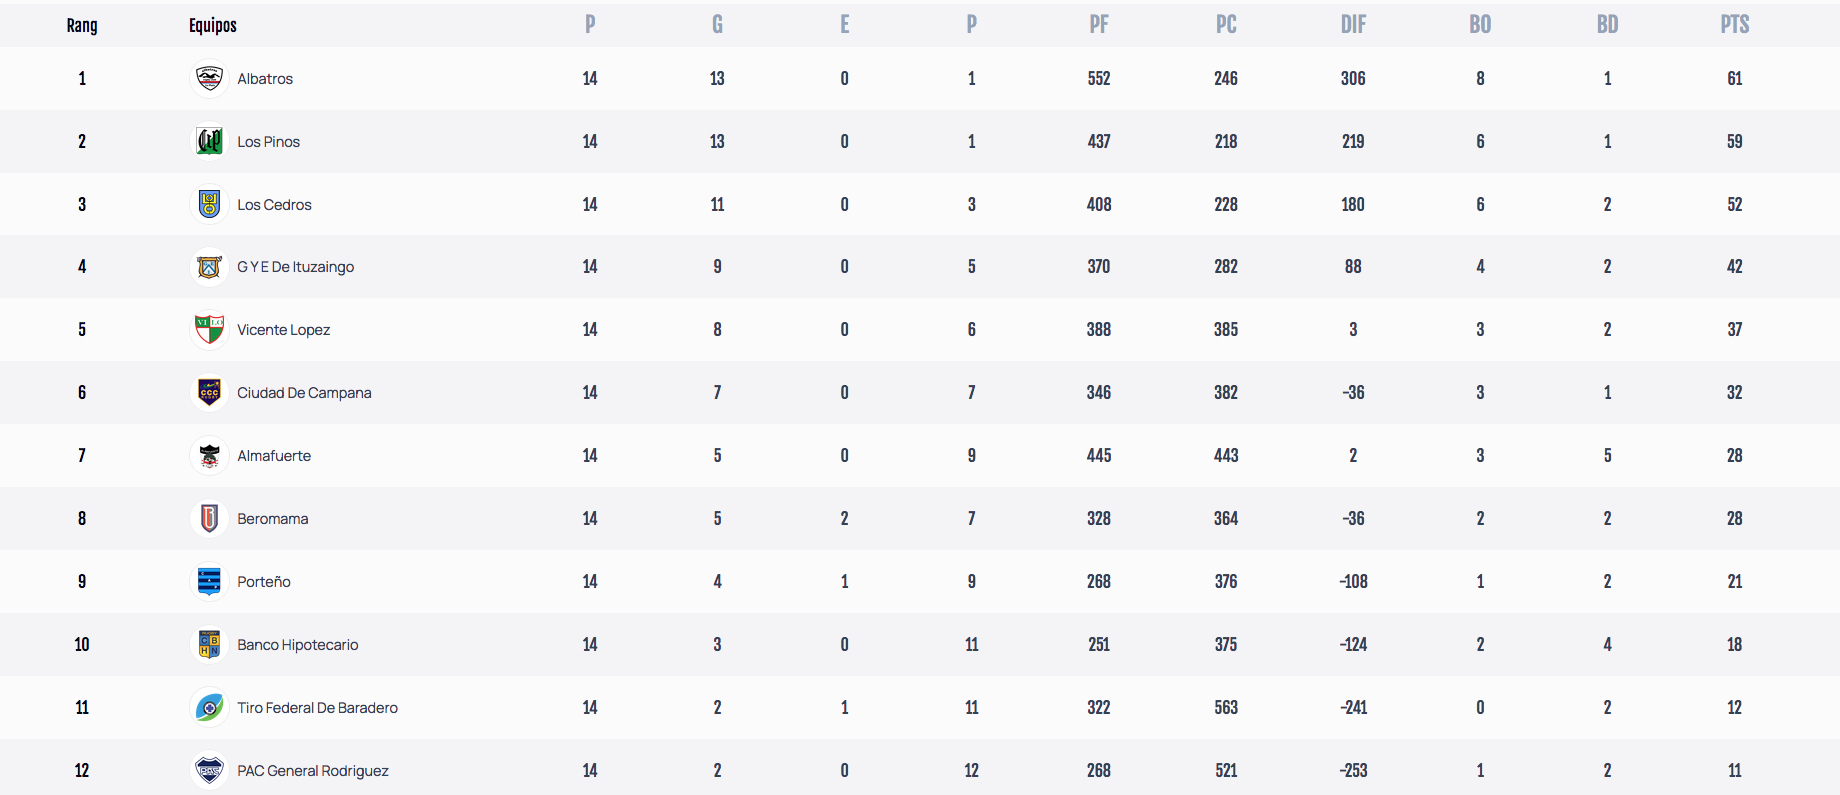Sort table by the PTS column header
This screenshot has width=1840, height=795.
[1734, 25]
